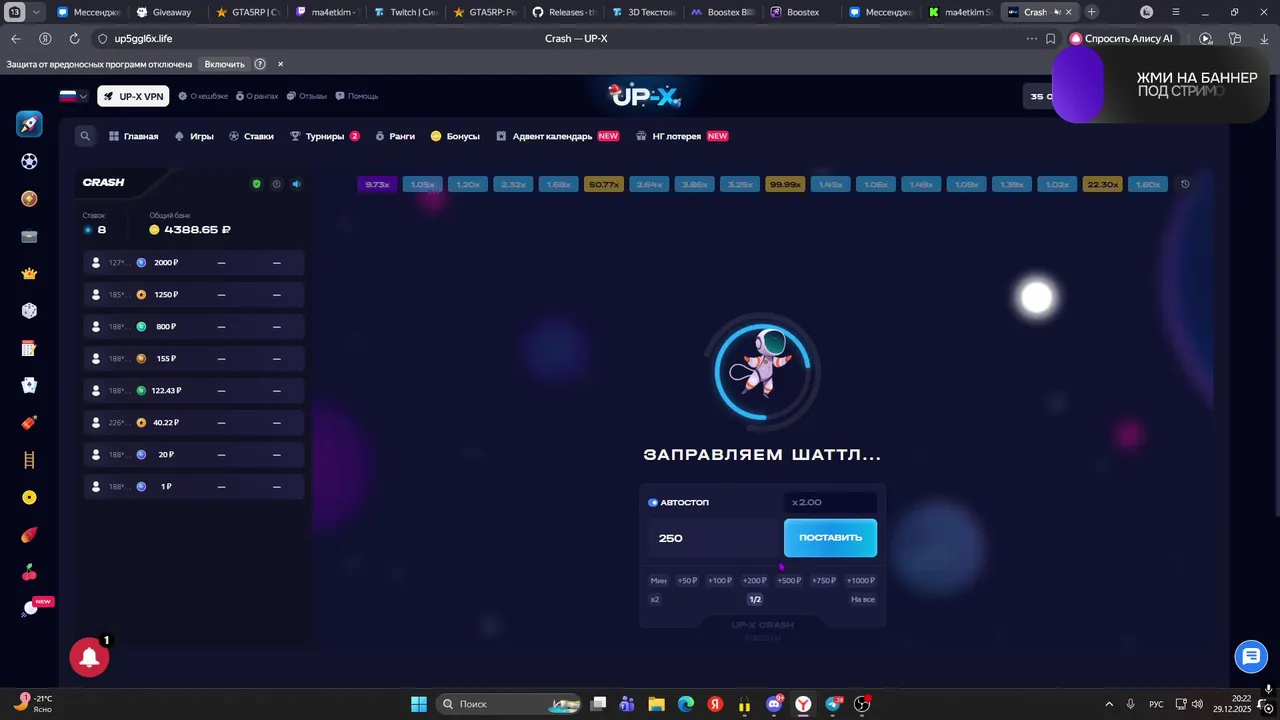Image resolution: width=1280 pixels, height=720 pixels.
Task: Open the yellow coin game in sidebar
Action: 29,497
